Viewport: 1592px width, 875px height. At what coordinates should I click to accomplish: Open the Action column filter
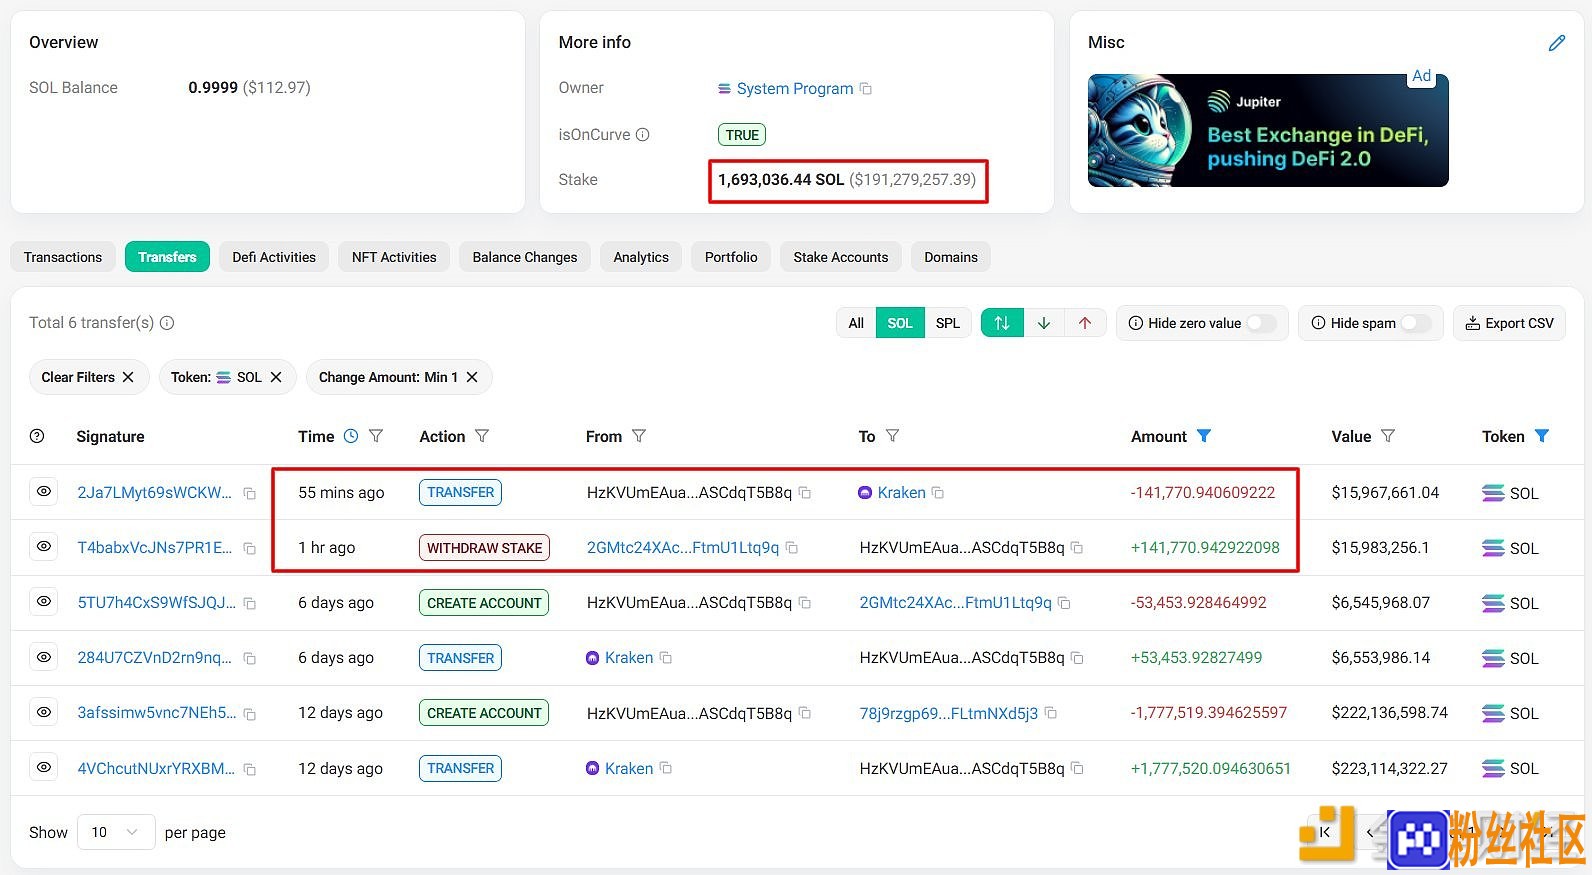(482, 436)
